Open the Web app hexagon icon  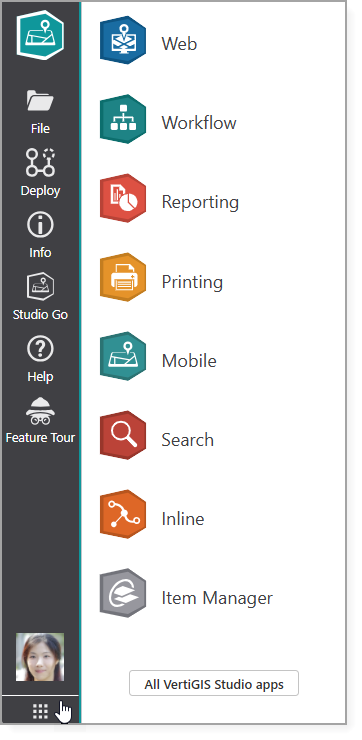tap(123, 40)
